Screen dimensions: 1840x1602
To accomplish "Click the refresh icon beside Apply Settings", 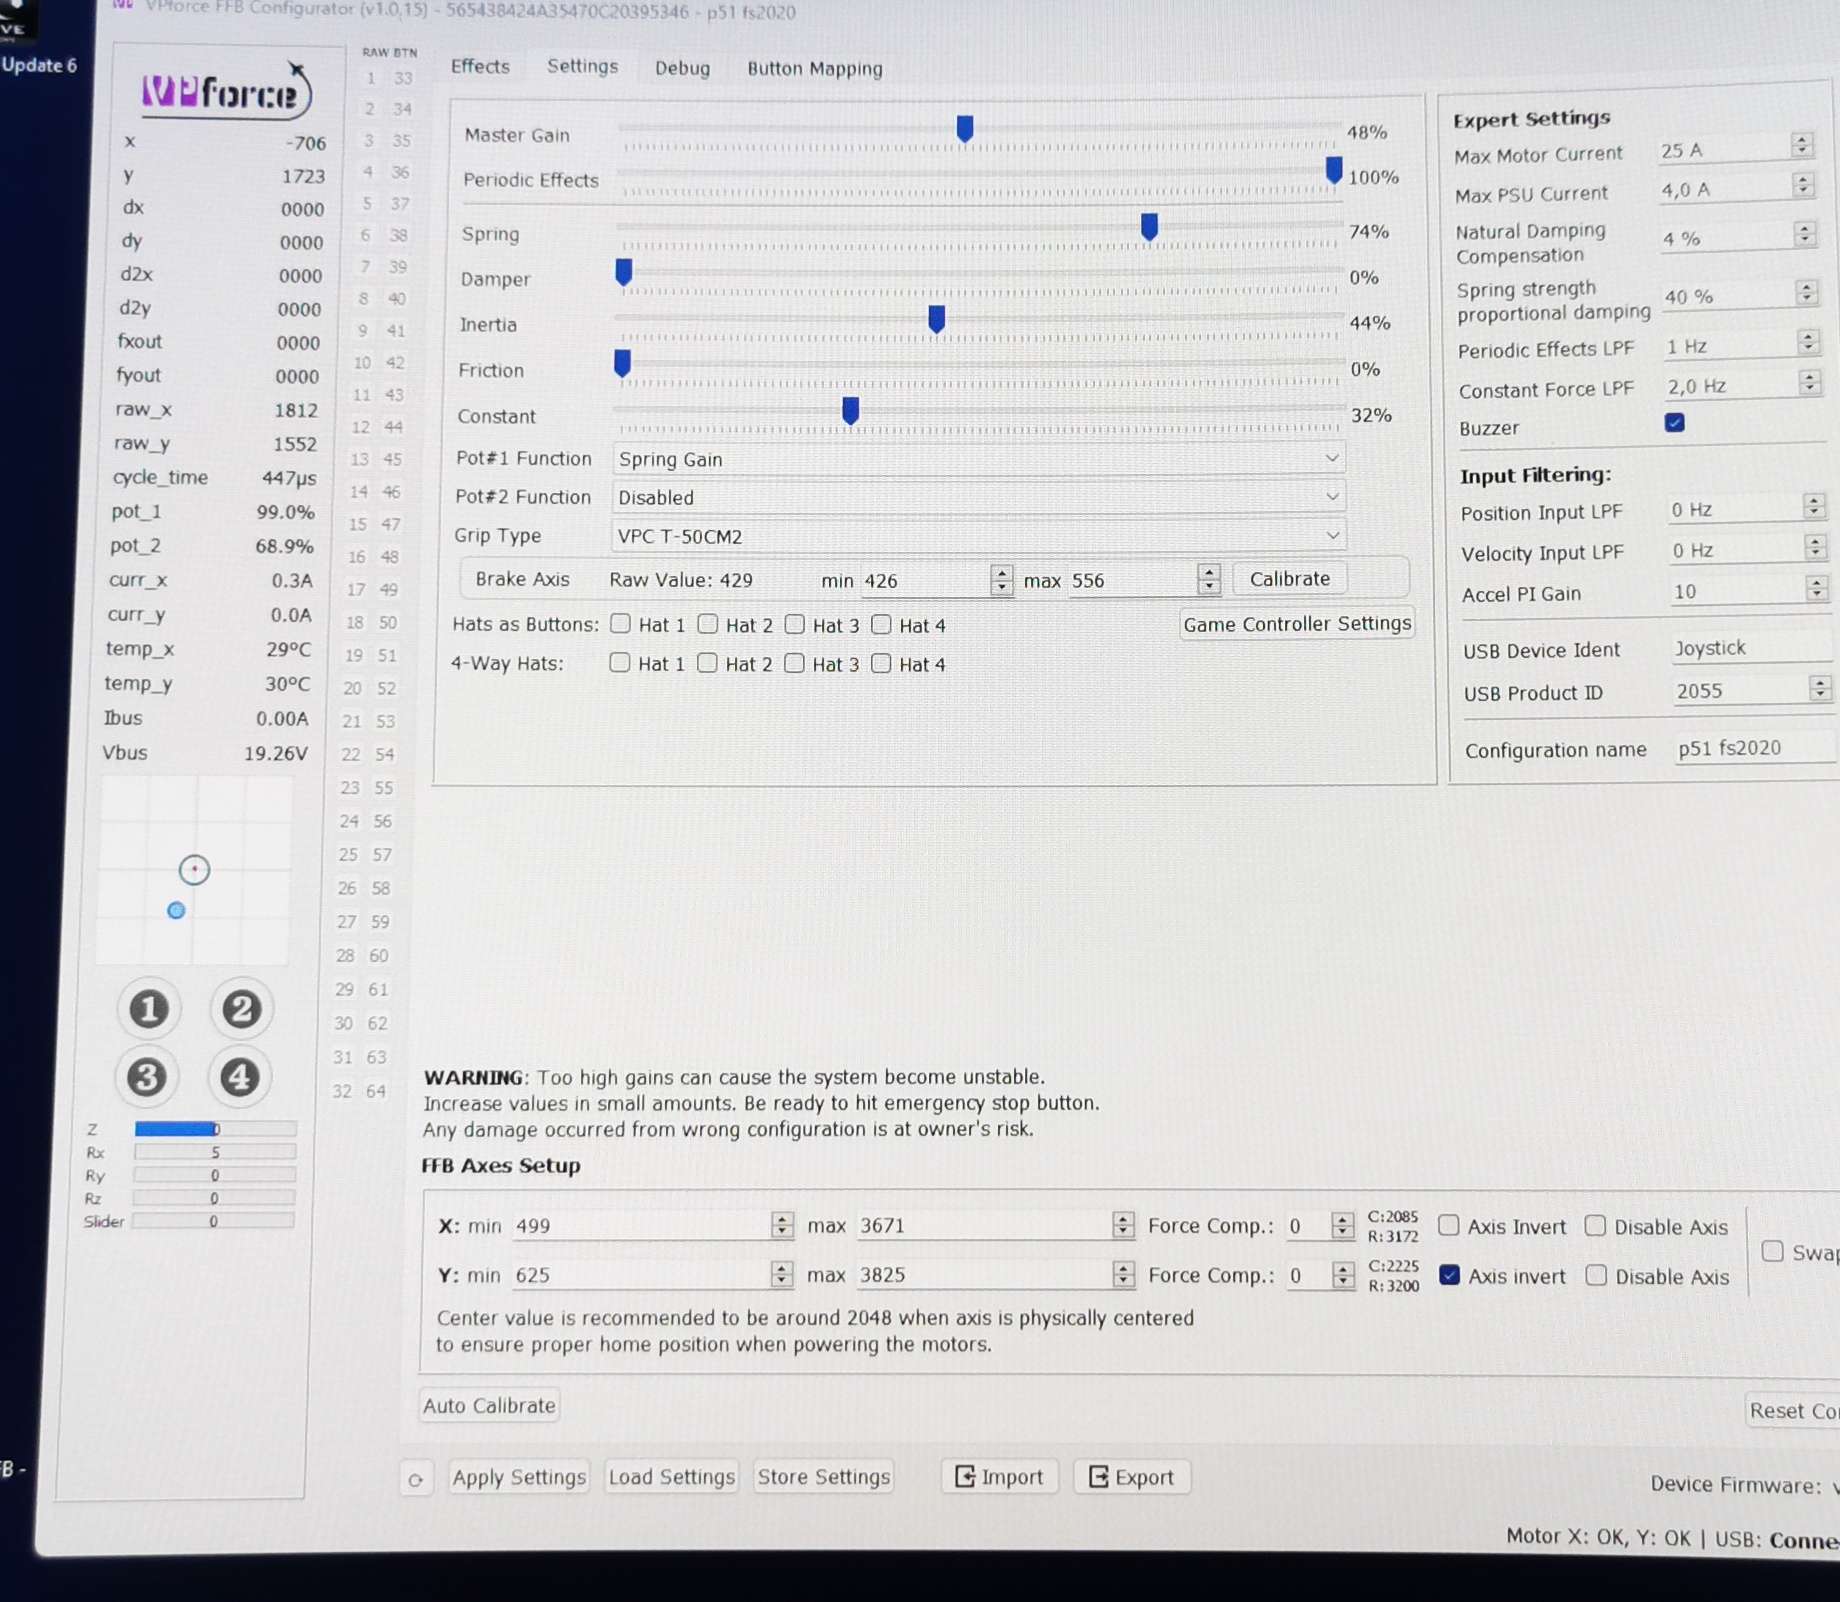I will [416, 1478].
